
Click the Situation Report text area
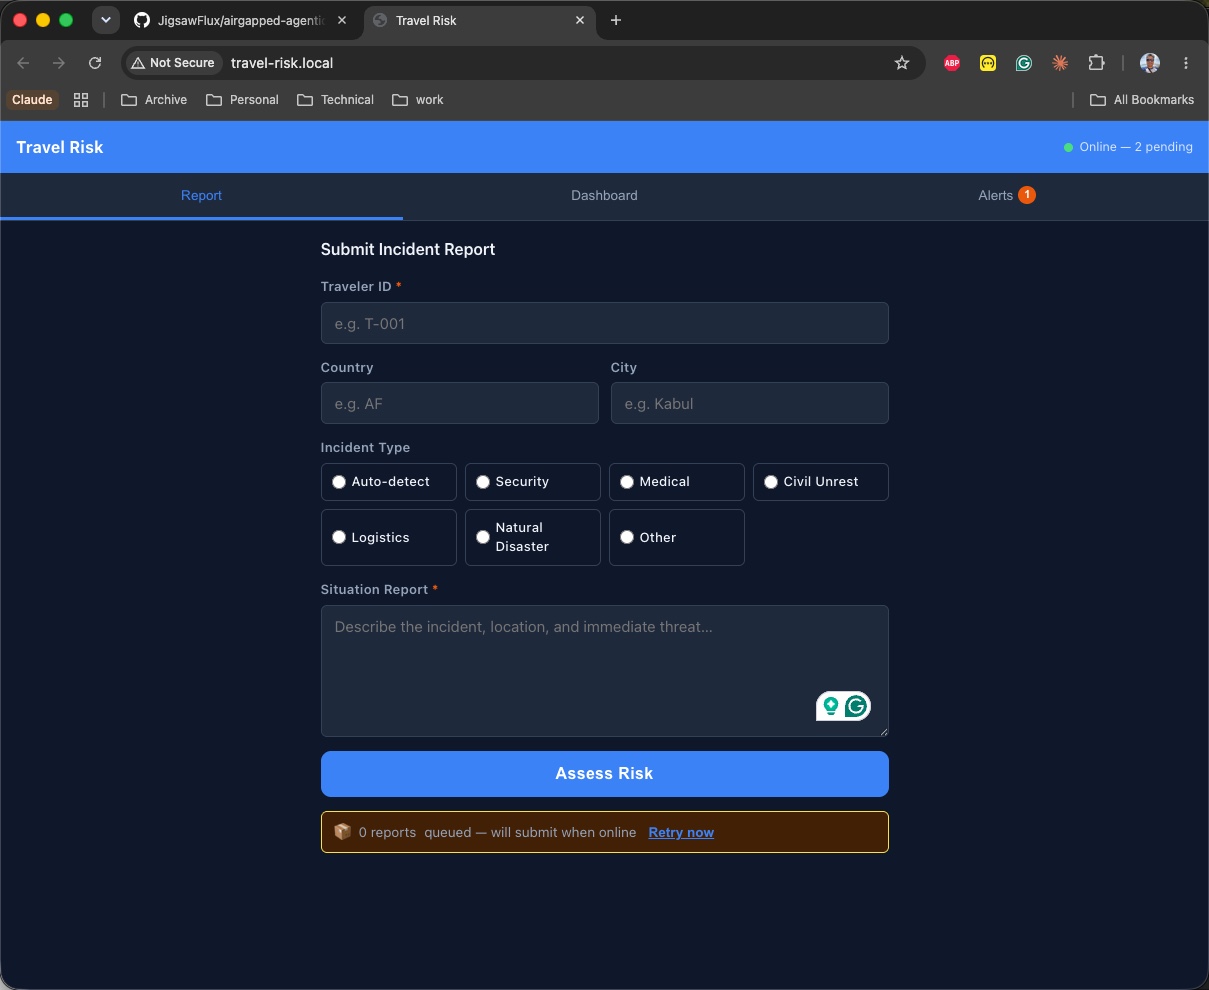tap(605, 671)
